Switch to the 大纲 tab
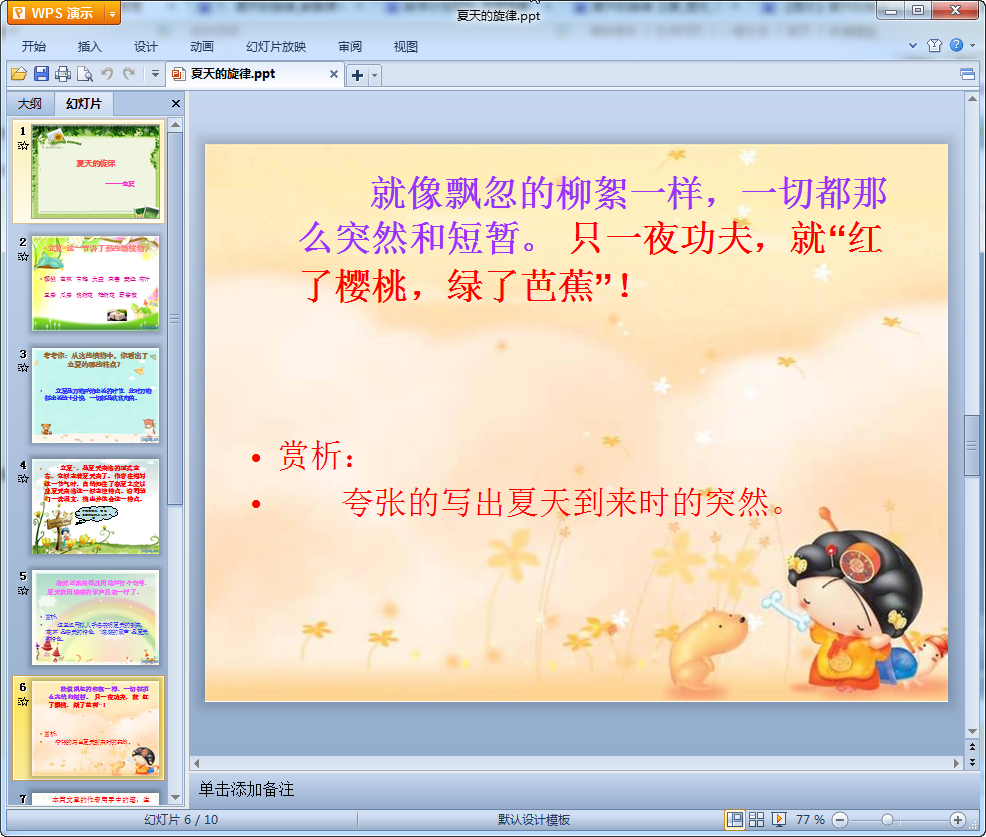This screenshot has height=837, width=986. point(30,104)
